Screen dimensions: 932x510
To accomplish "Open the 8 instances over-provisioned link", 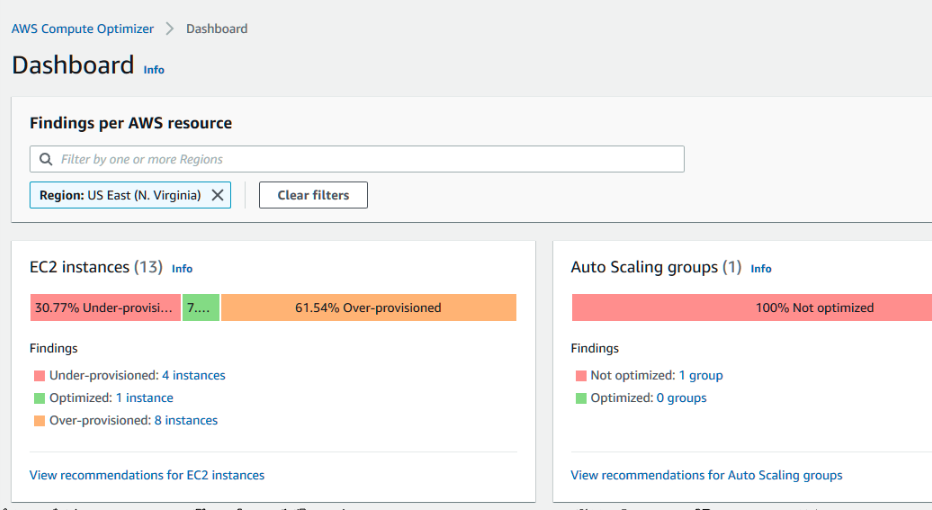I will tap(186, 421).
